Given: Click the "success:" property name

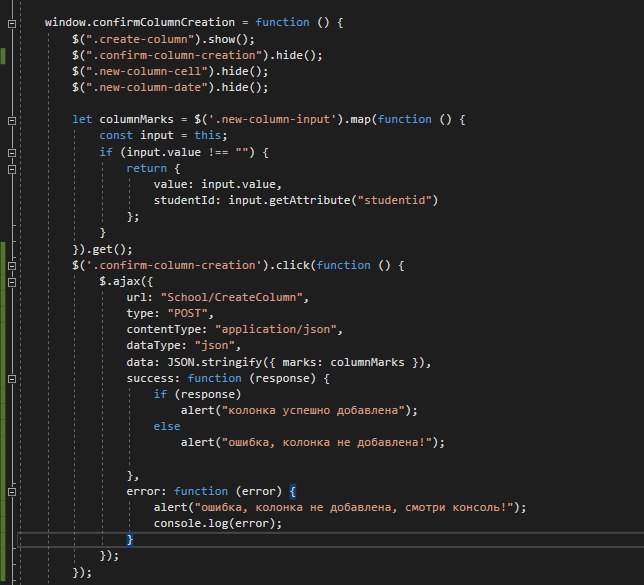Looking at the screenshot, I should 153,378.
